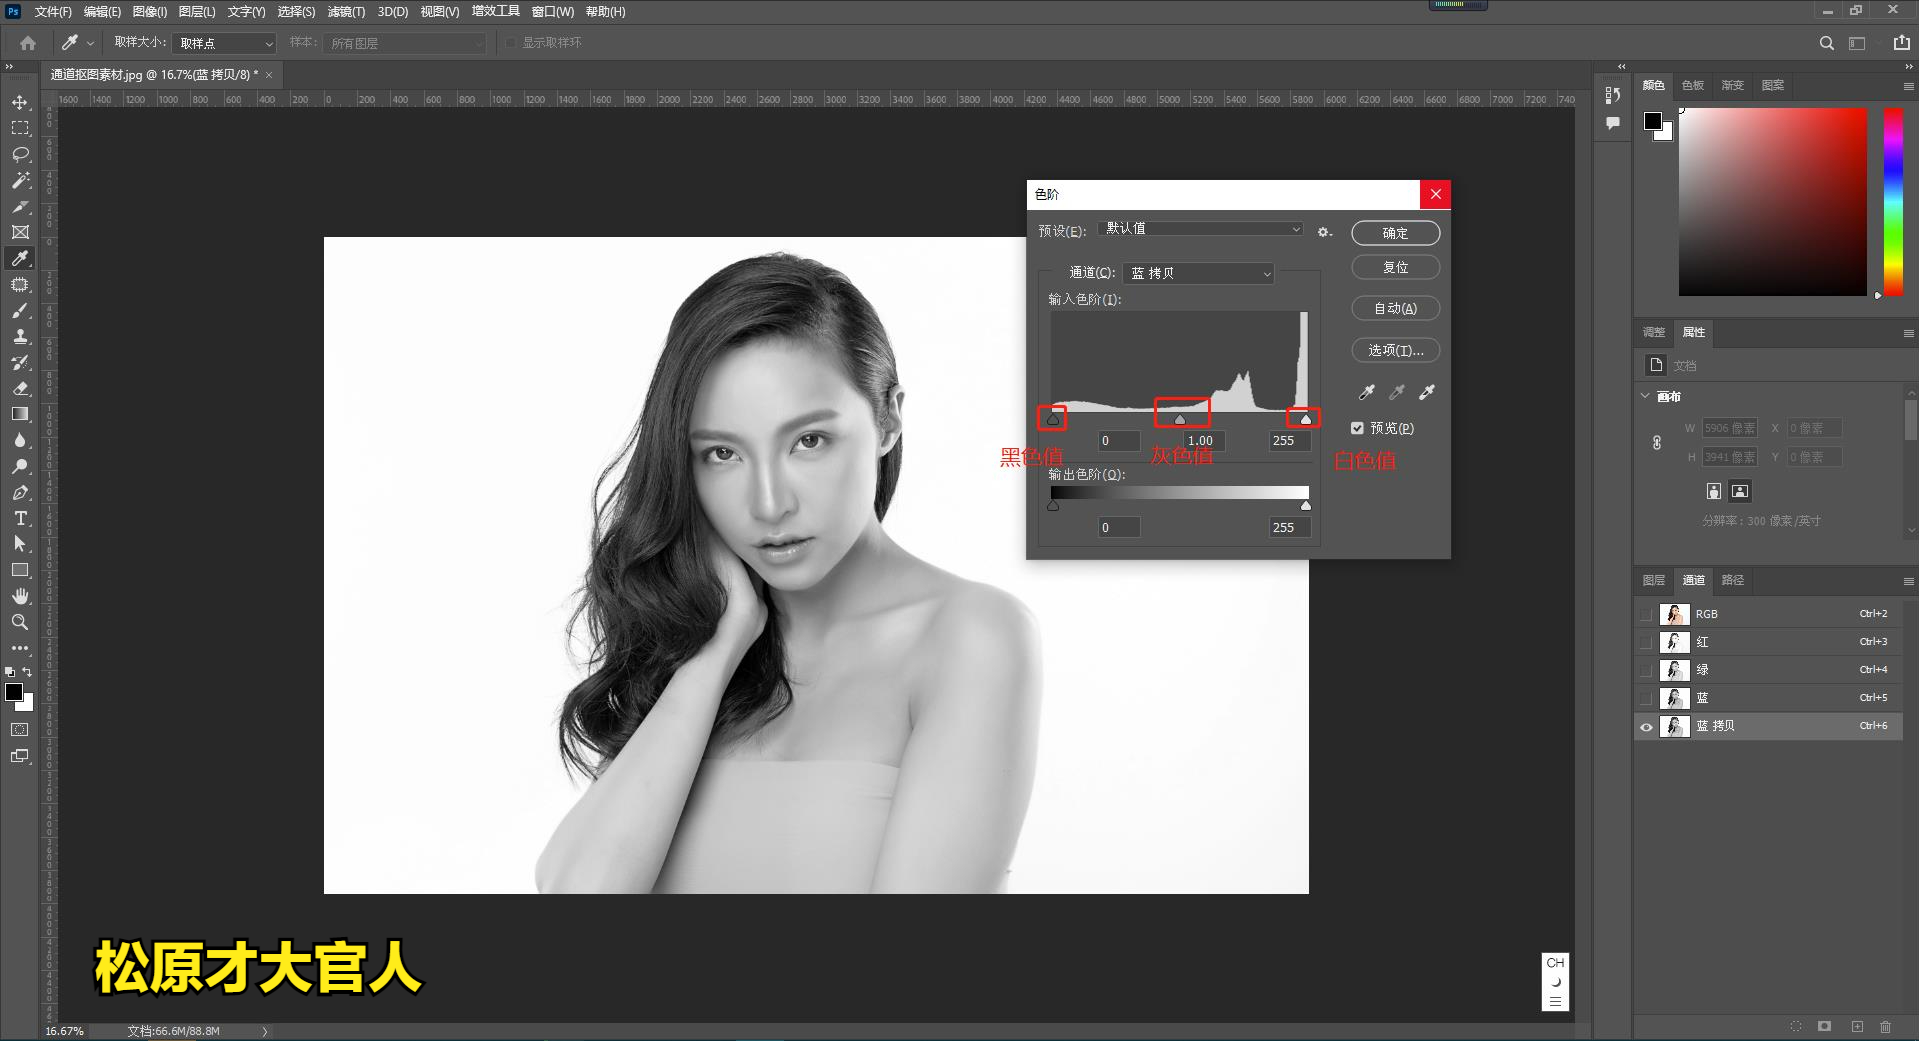Select the Zoom tool in the toolbar
The width and height of the screenshot is (1919, 1041).
point(20,622)
